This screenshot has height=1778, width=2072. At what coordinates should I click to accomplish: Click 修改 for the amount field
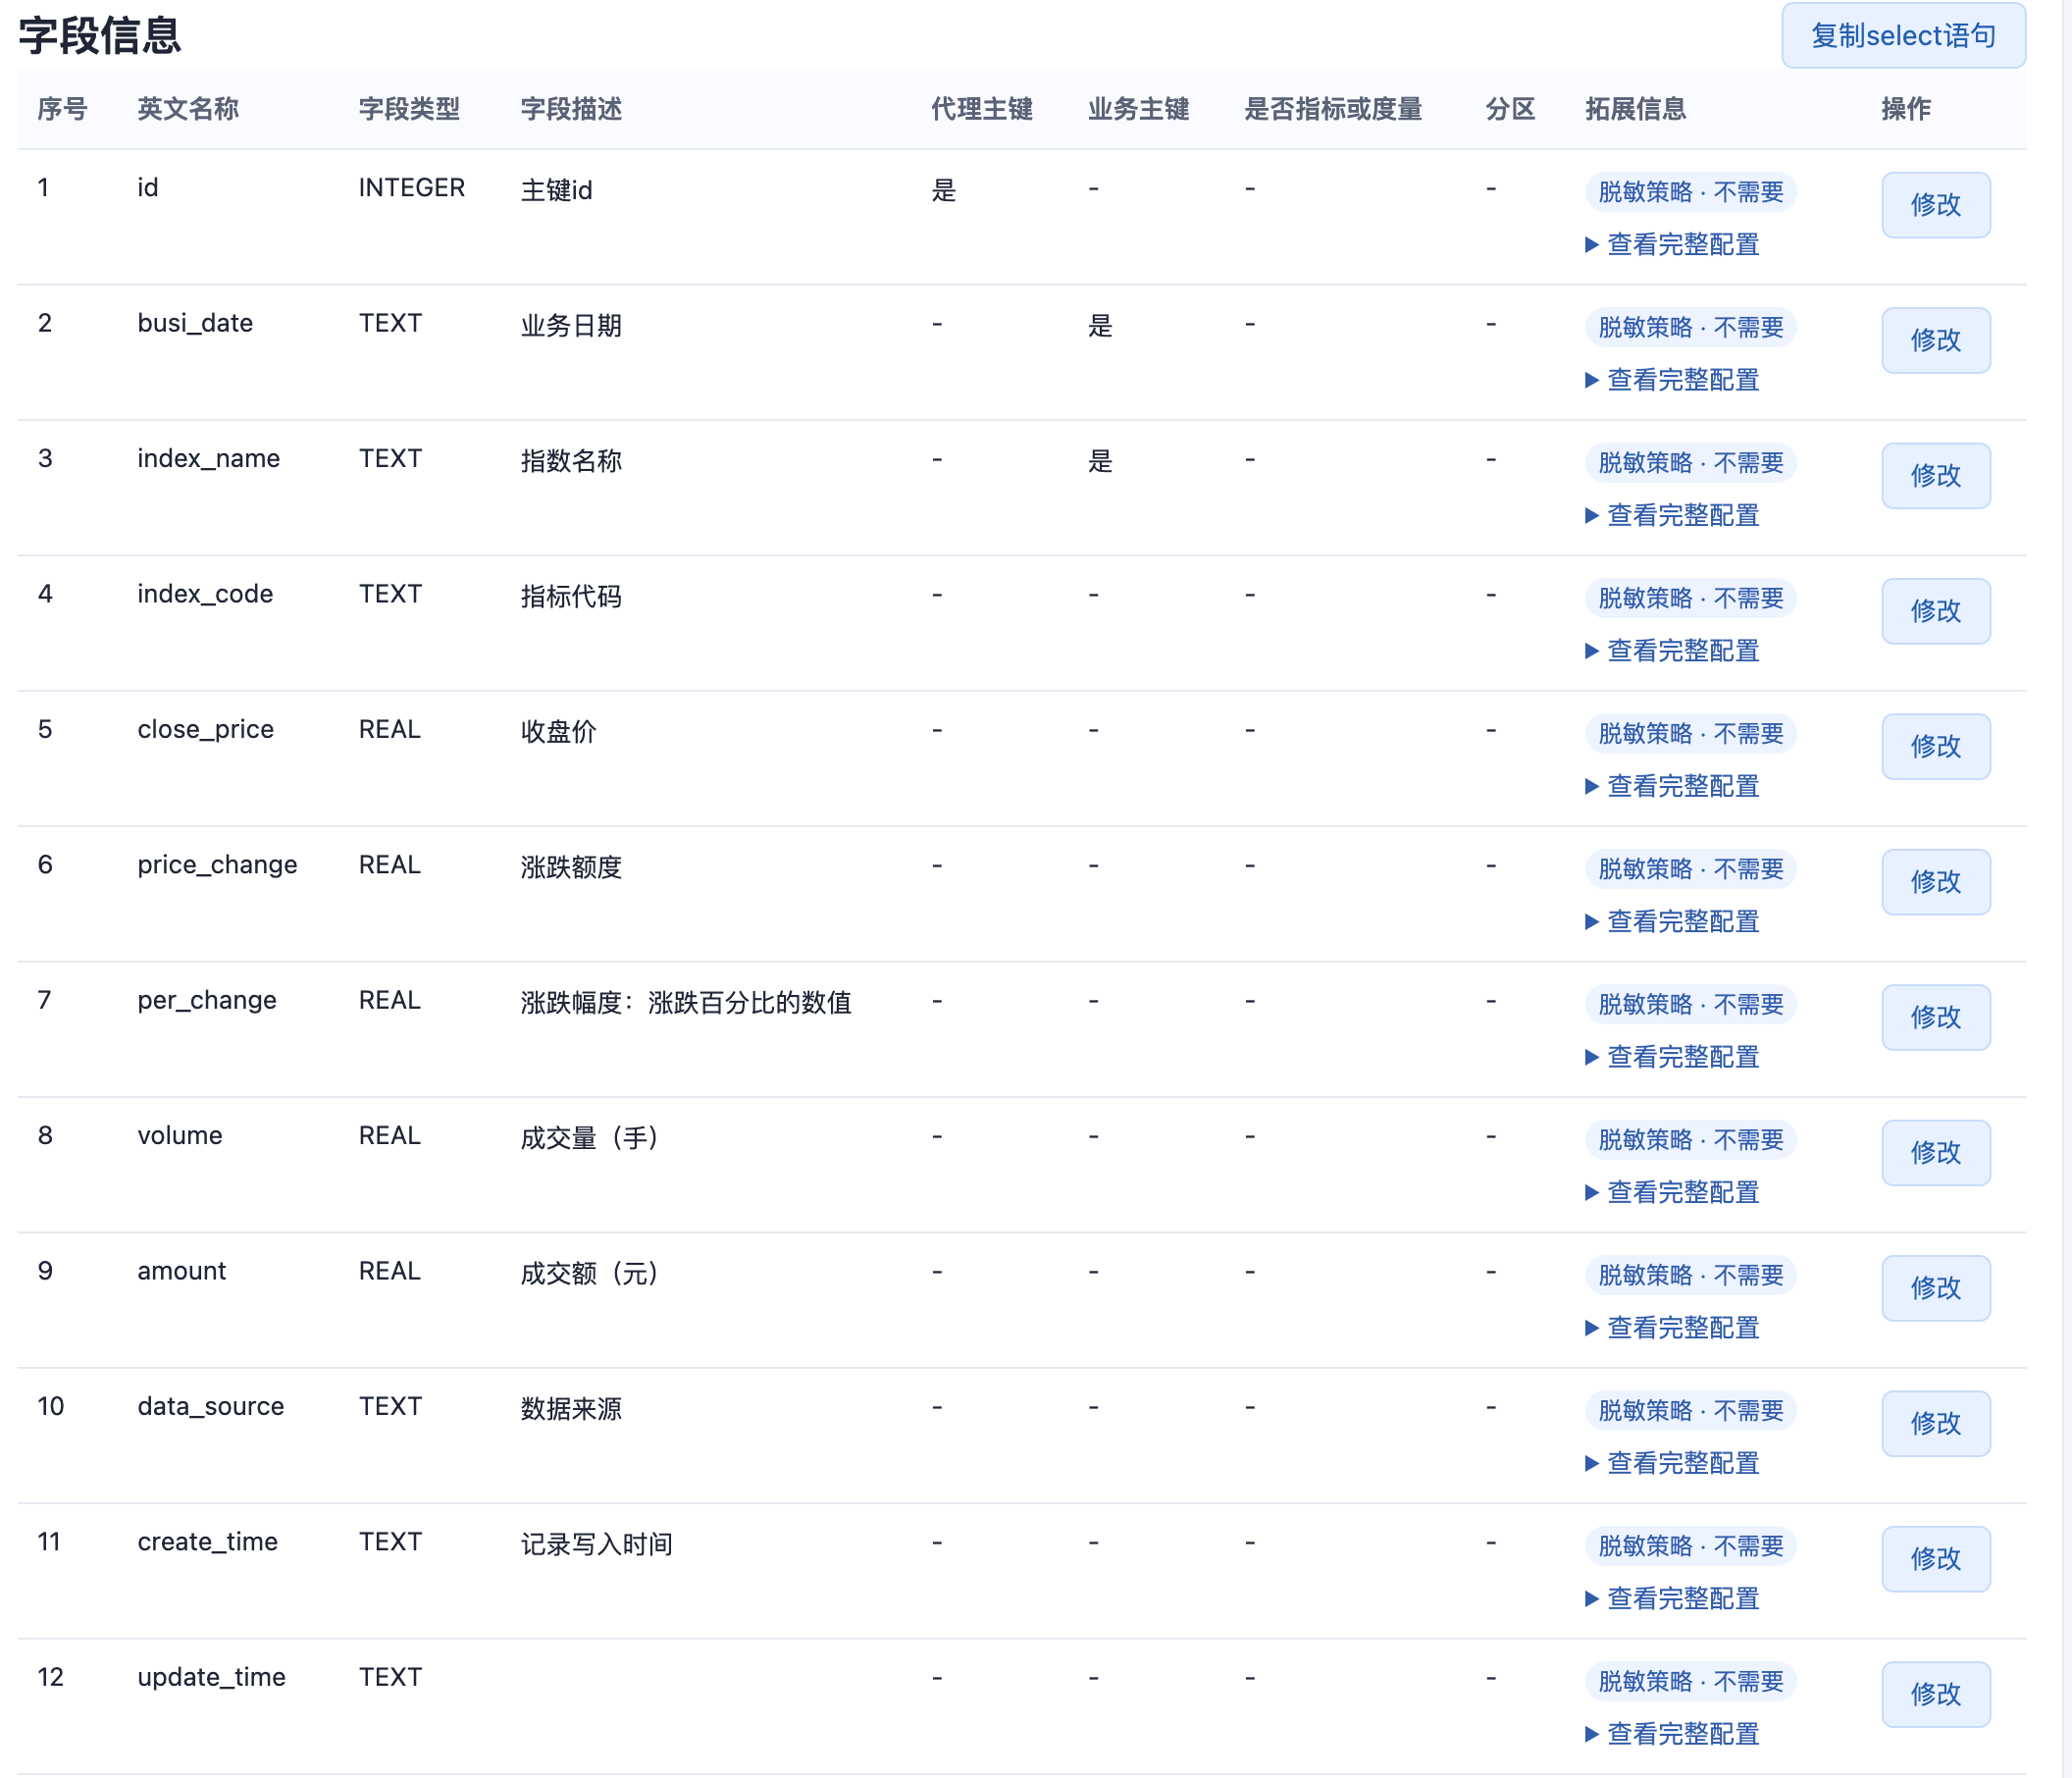click(1936, 1288)
